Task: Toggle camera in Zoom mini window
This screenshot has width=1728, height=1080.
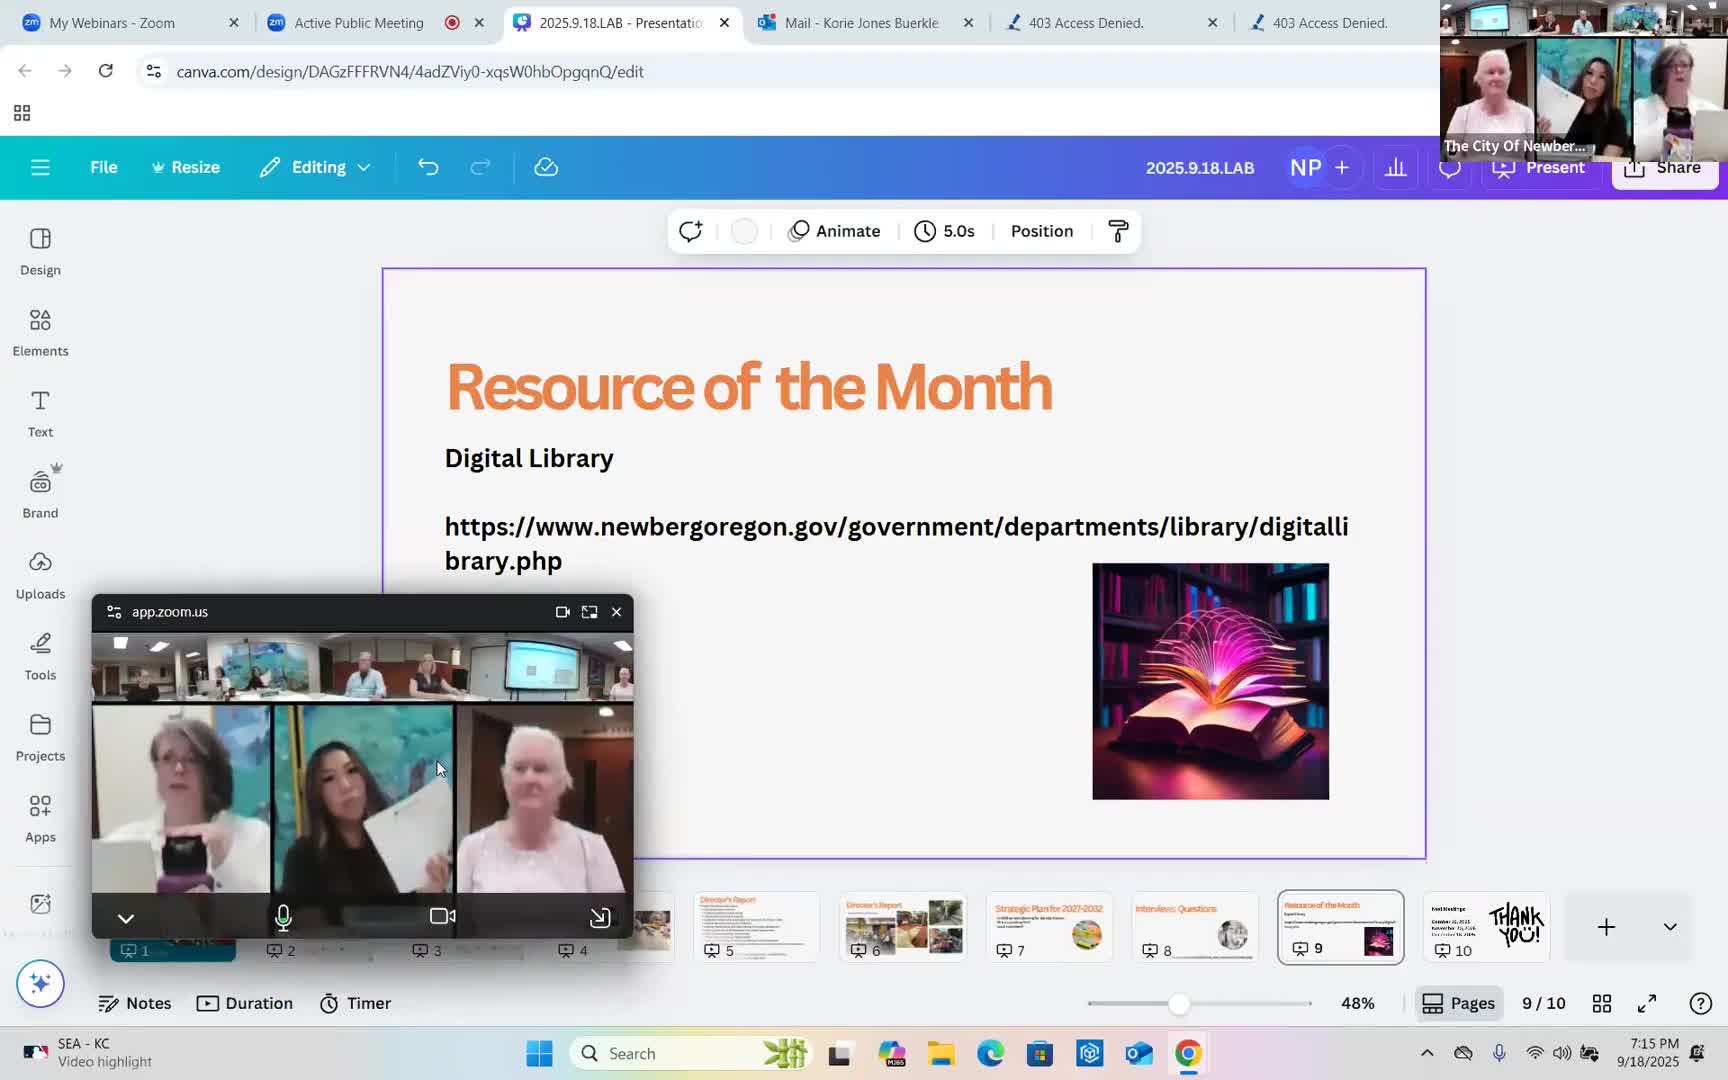Action: click(x=442, y=916)
